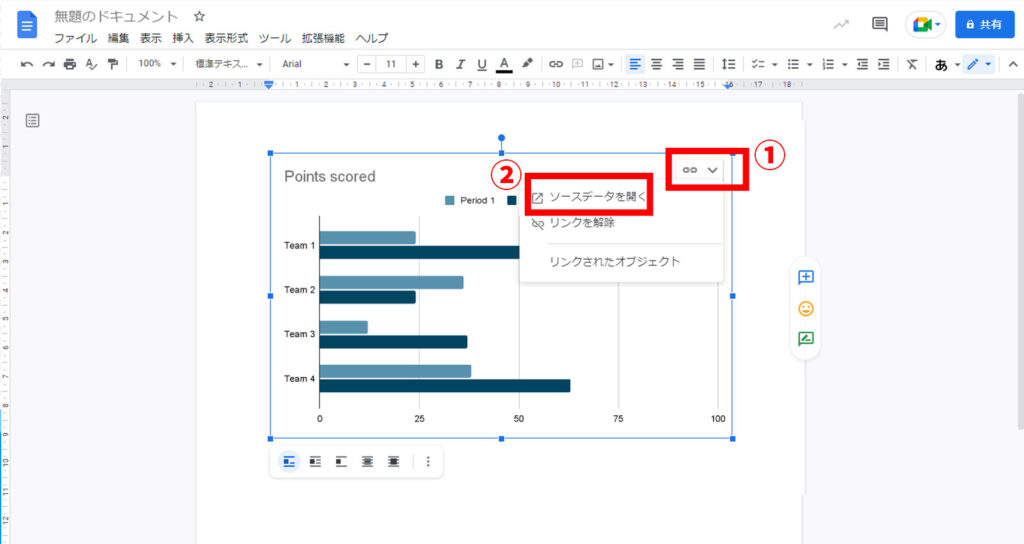This screenshot has height=544, width=1024.
Task: Open the ファイル menu
Action: point(75,38)
